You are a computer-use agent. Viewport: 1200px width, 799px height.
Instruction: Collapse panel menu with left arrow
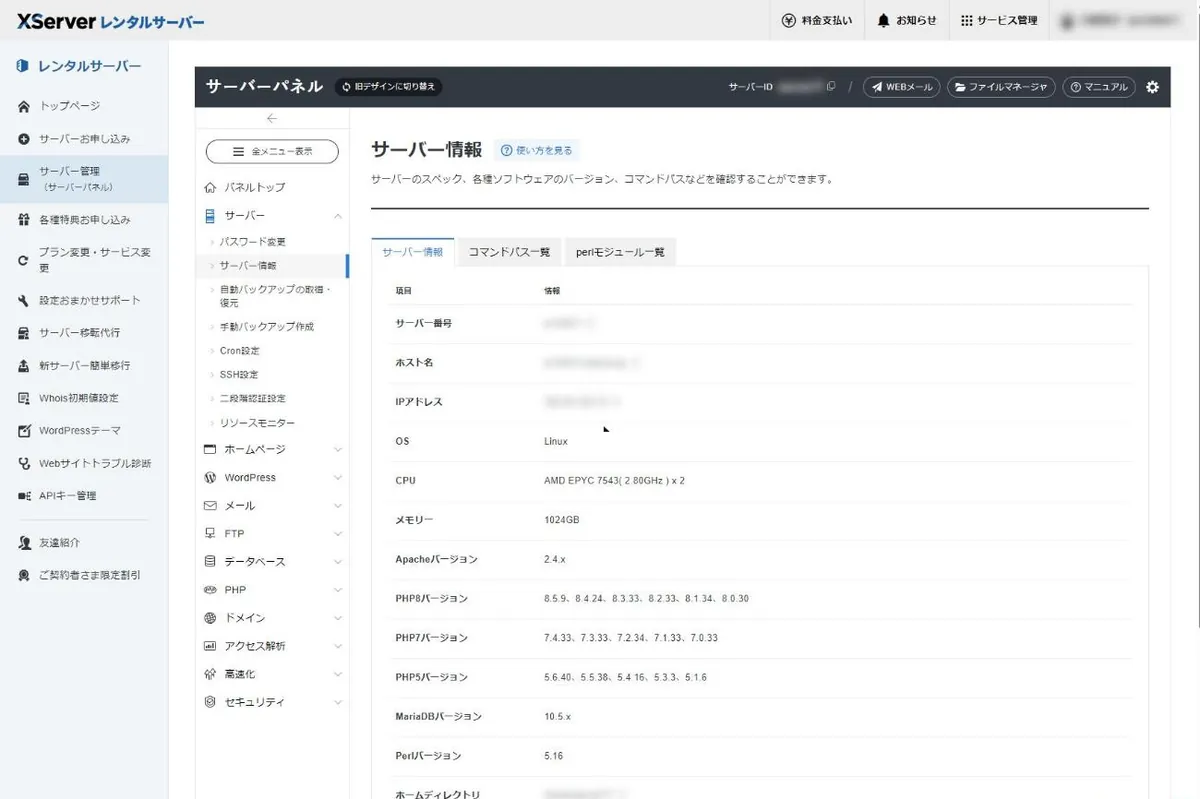pyautogui.click(x=272, y=118)
